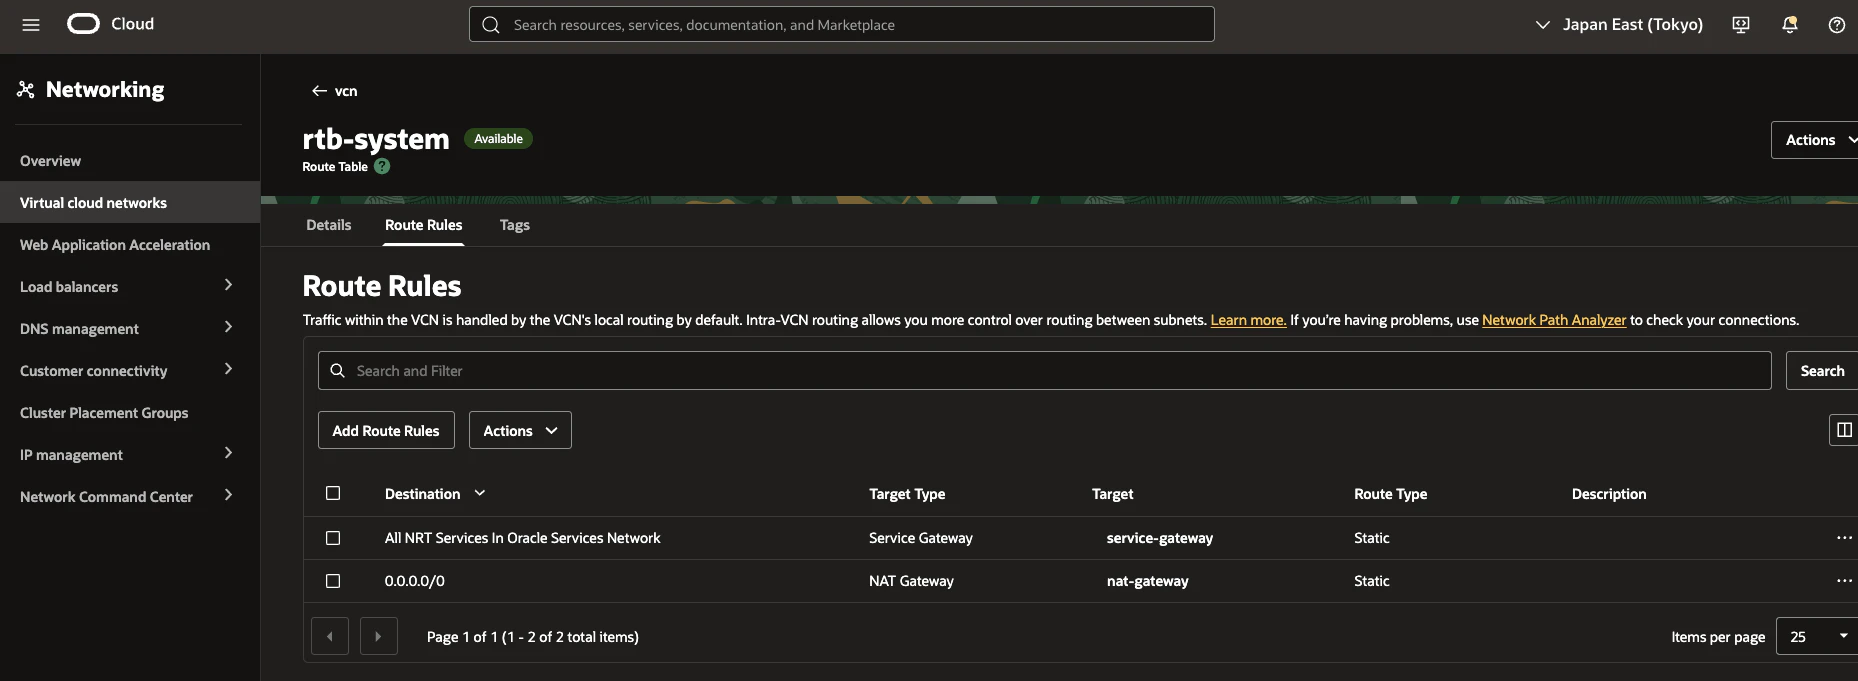
Task: Open Cloud Shell developer tools icon
Action: (x=1741, y=25)
